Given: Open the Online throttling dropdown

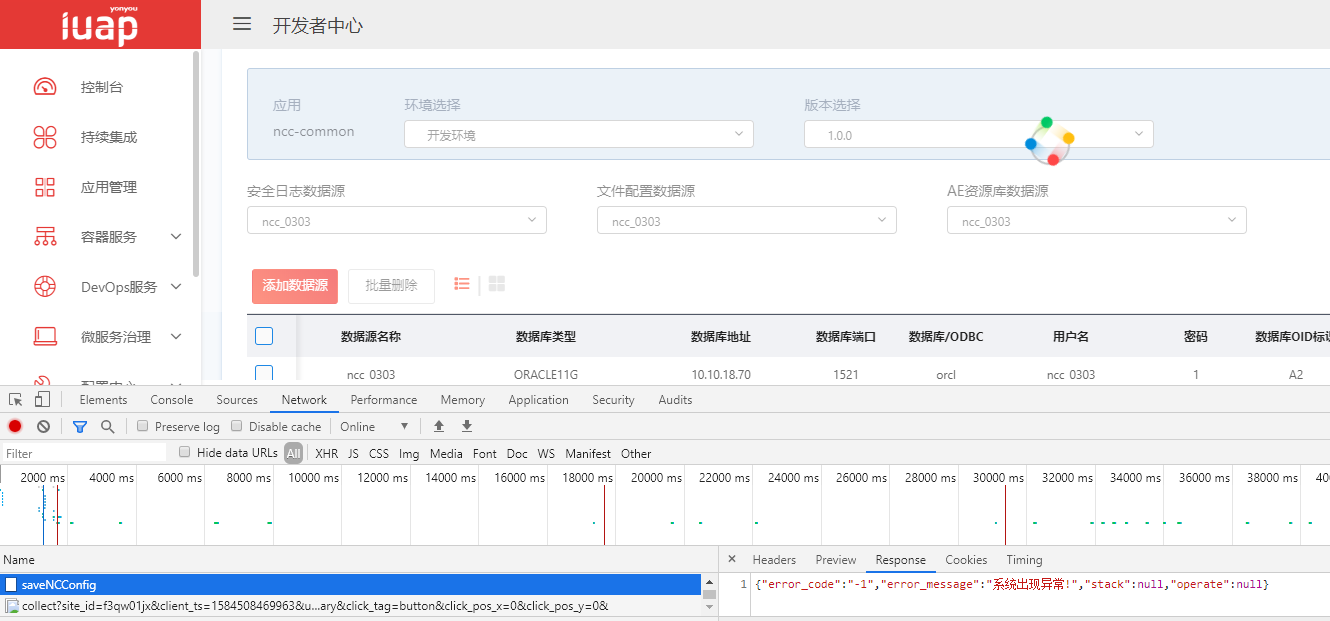Looking at the screenshot, I should tap(374, 426).
